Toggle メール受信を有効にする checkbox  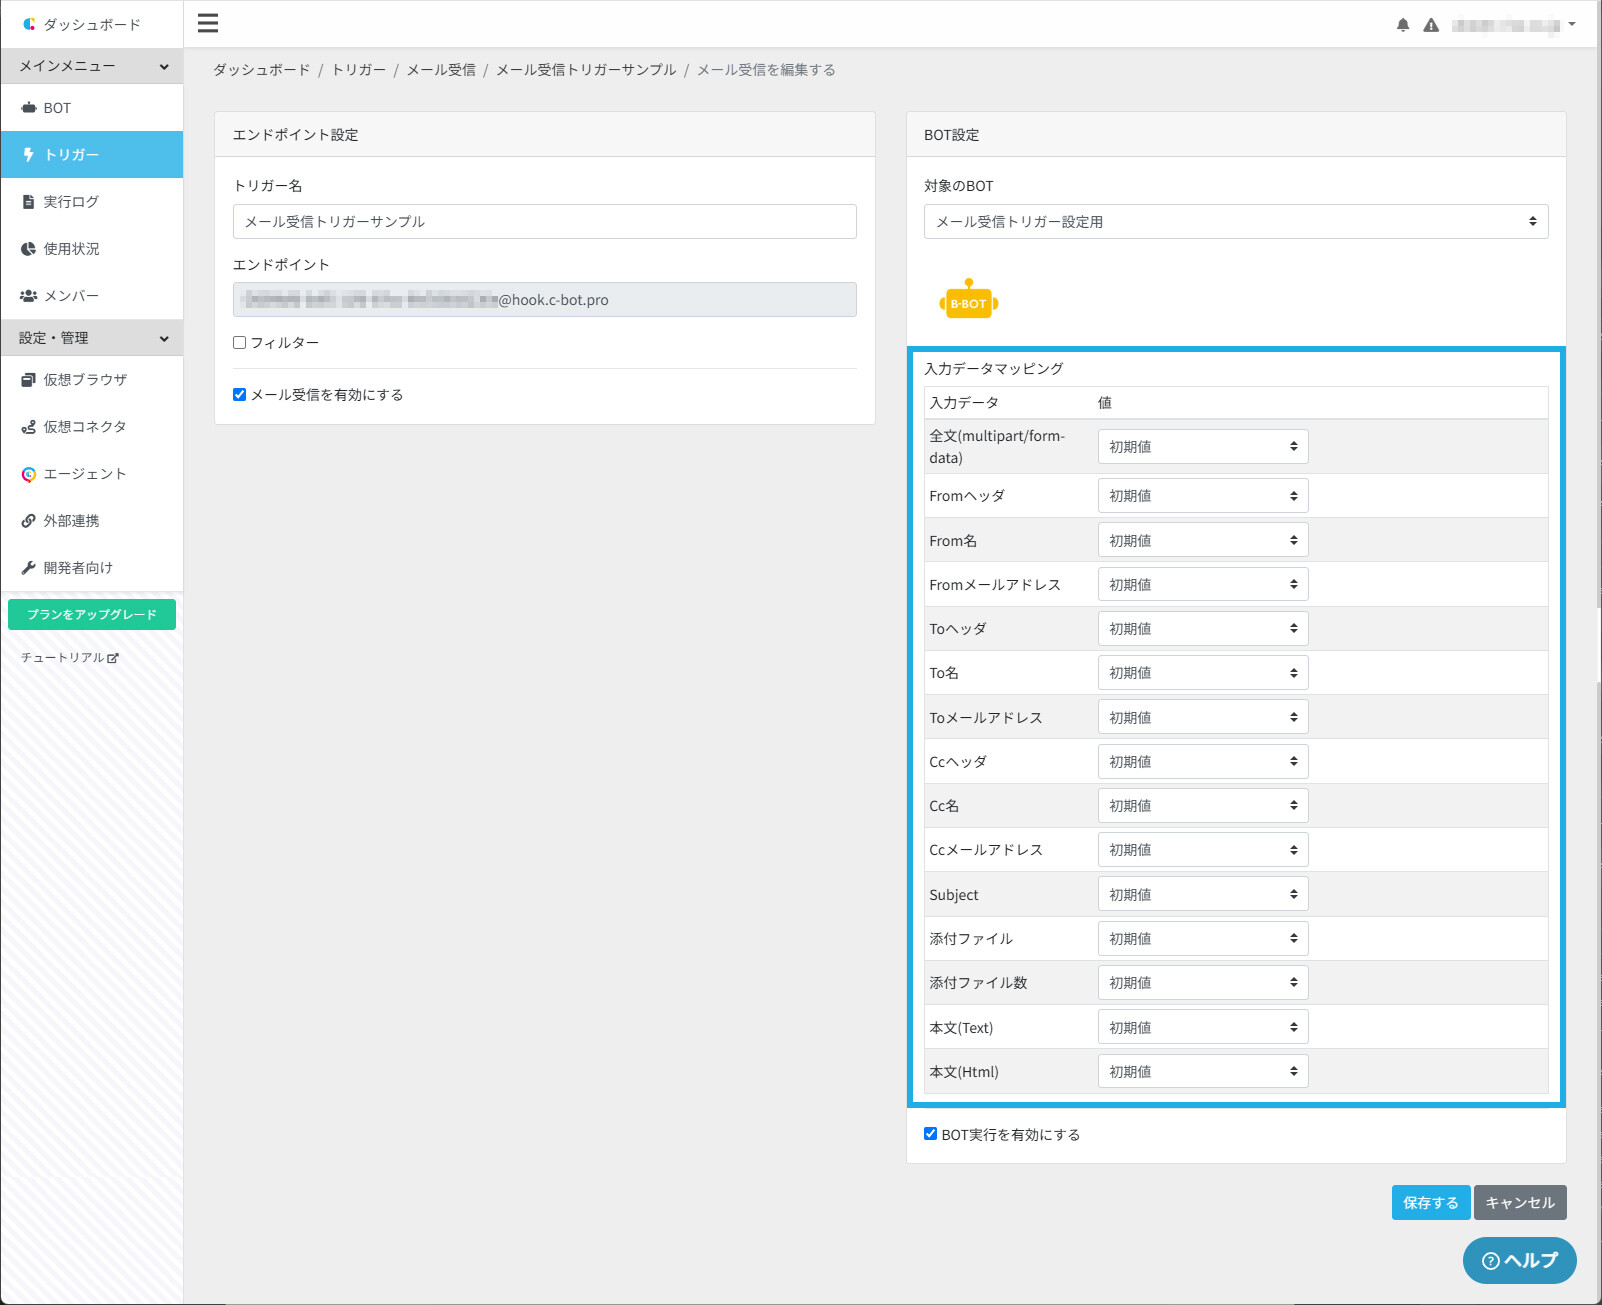click(240, 395)
